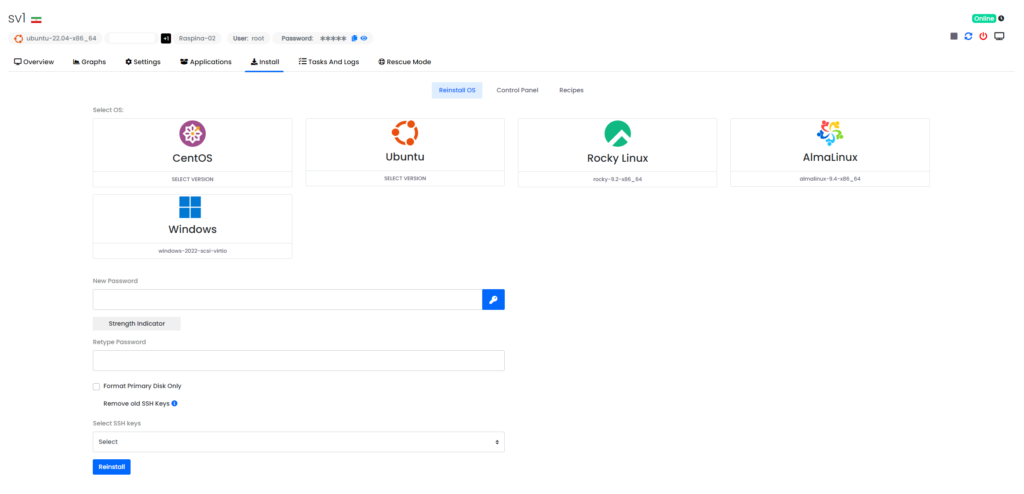This screenshot has width=1024, height=494.
Task: Open Ubuntu SELECT VERSION dropdown
Action: 405,178
